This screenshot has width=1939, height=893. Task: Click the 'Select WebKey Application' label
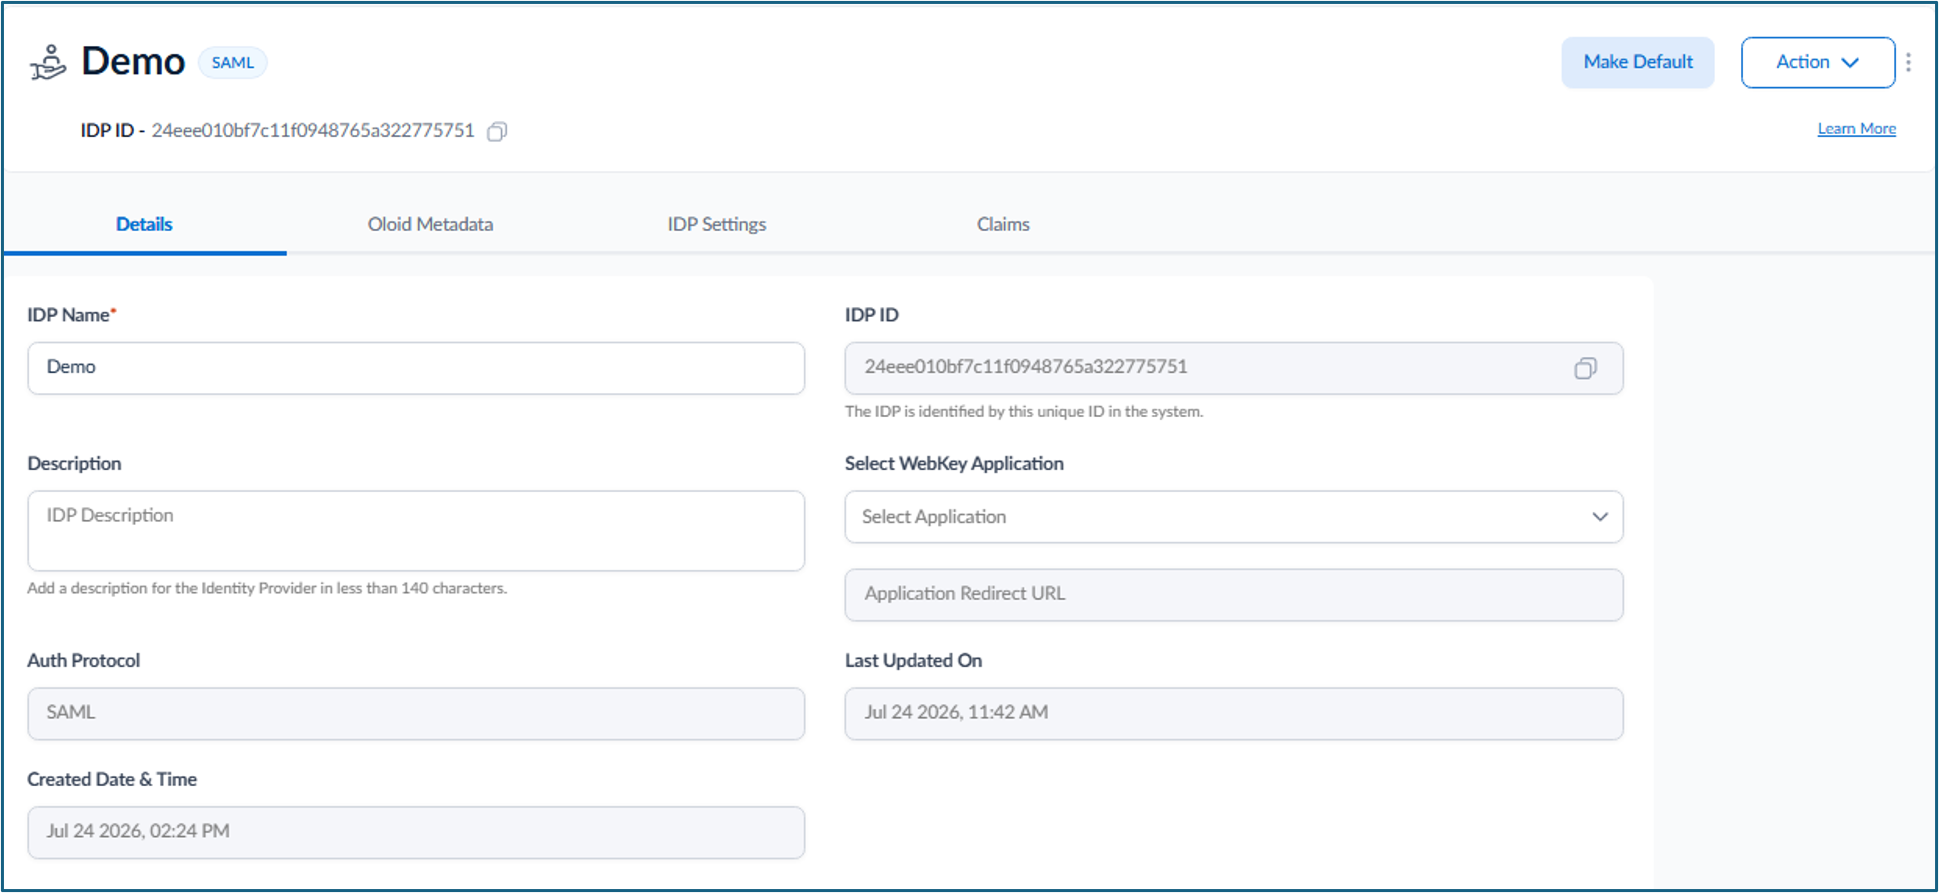pos(954,463)
